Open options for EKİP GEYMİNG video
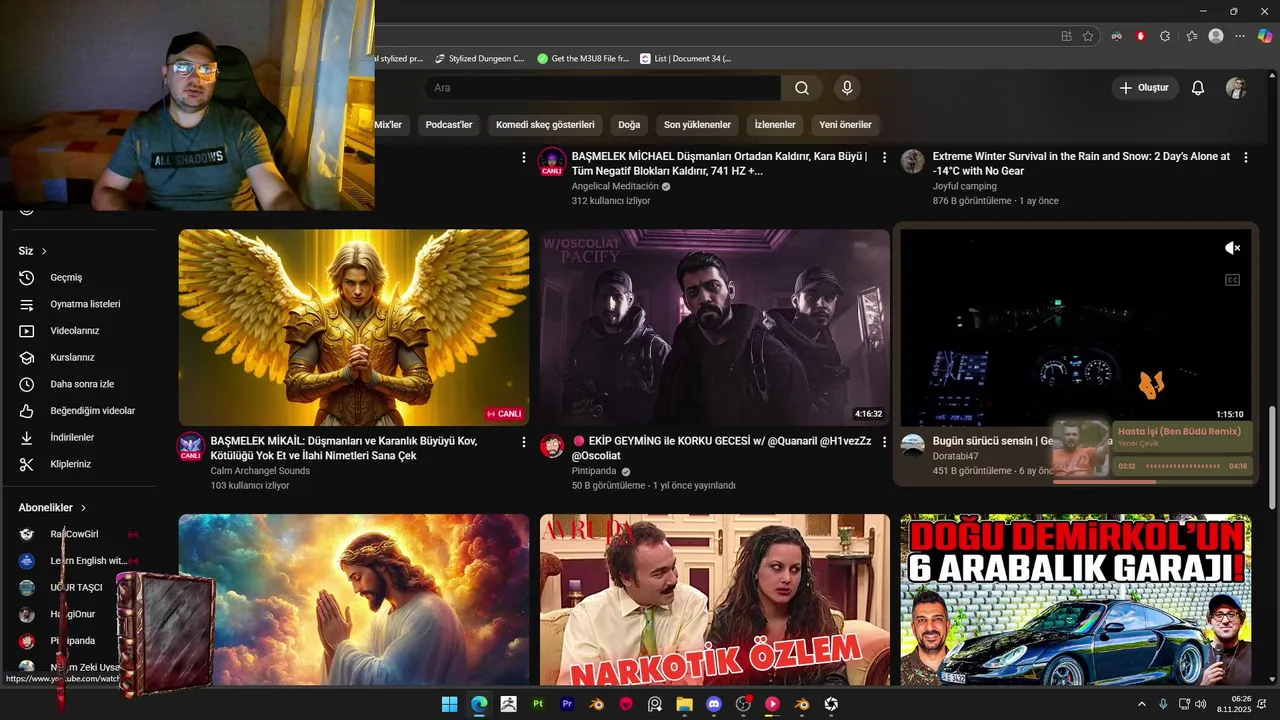 coord(884,442)
